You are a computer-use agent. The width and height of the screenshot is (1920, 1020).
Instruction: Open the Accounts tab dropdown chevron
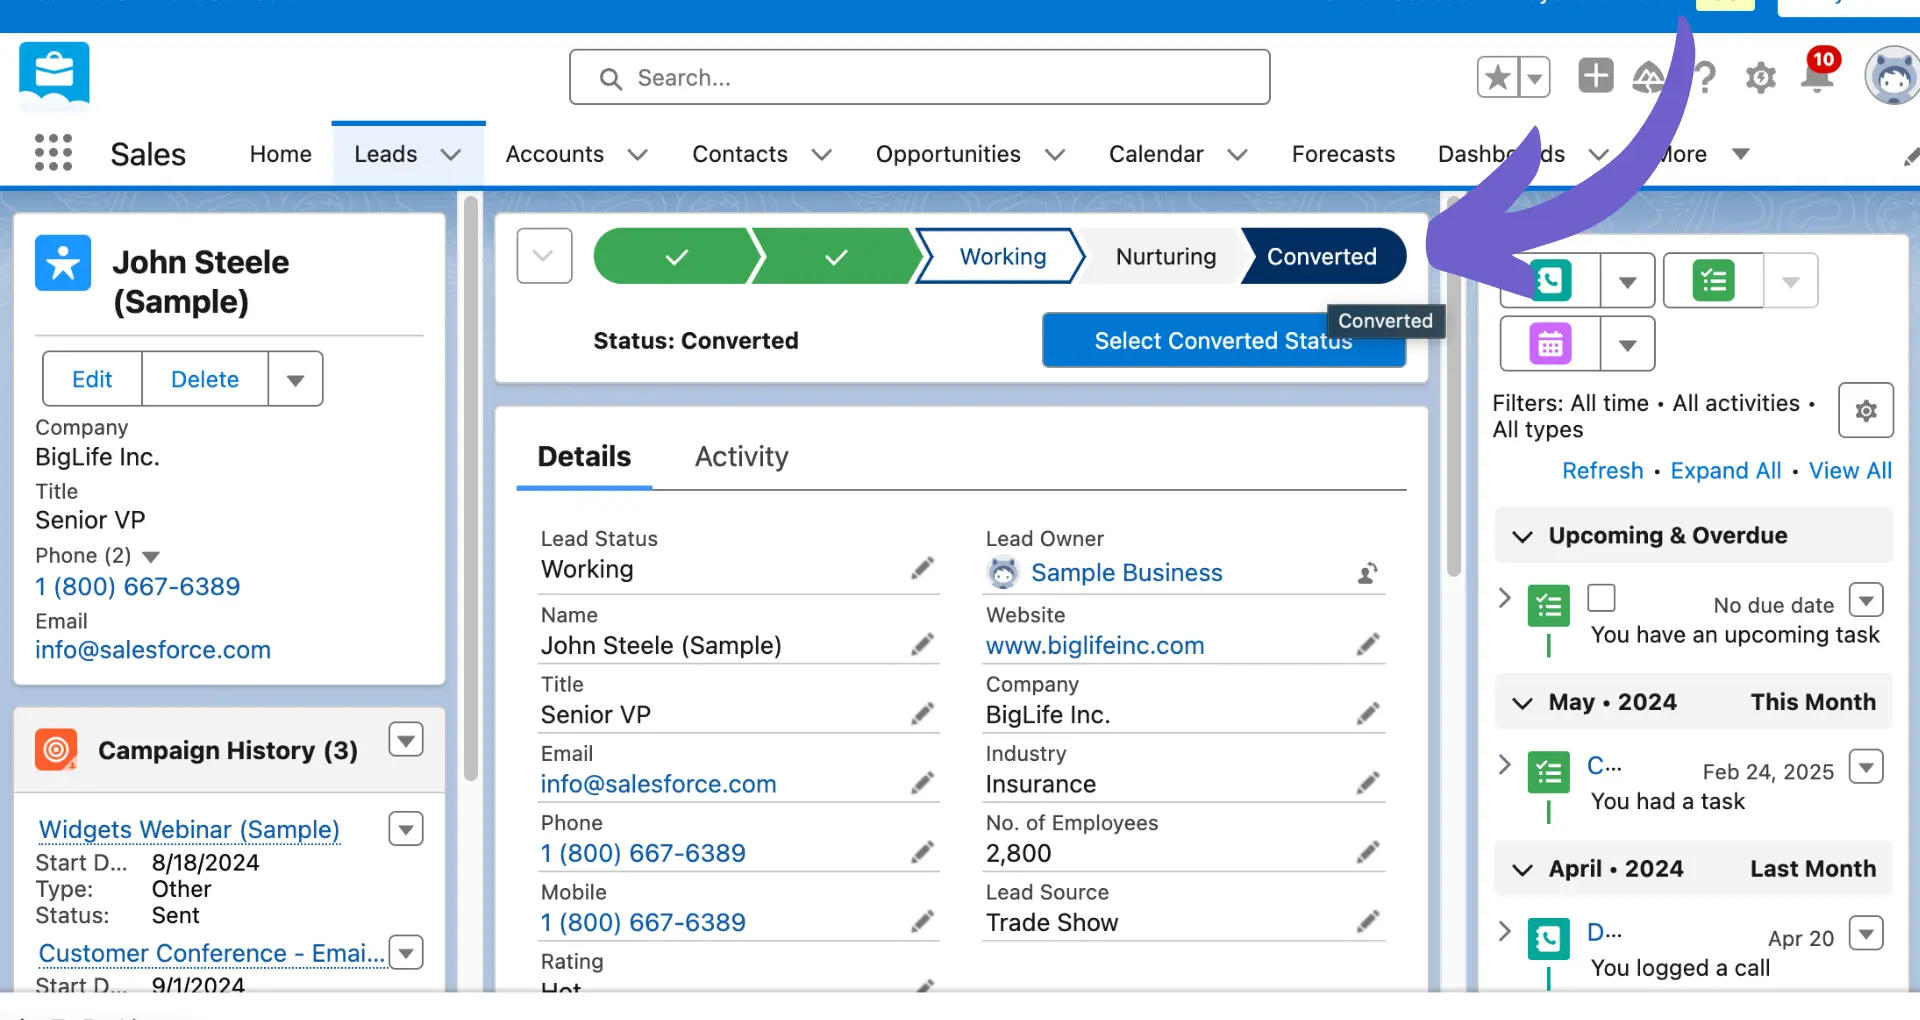click(638, 155)
